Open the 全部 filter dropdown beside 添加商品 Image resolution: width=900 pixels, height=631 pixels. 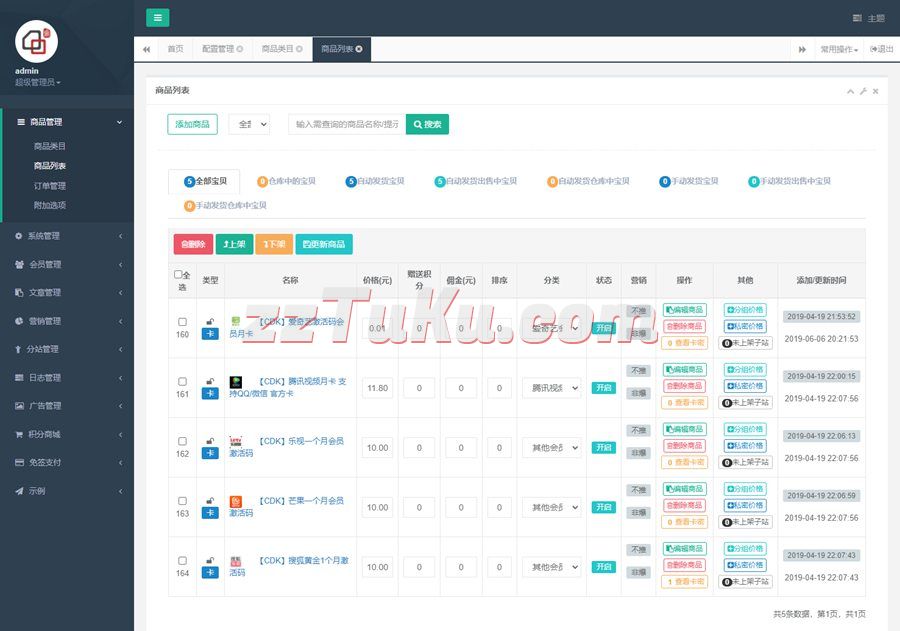tap(249, 124)
